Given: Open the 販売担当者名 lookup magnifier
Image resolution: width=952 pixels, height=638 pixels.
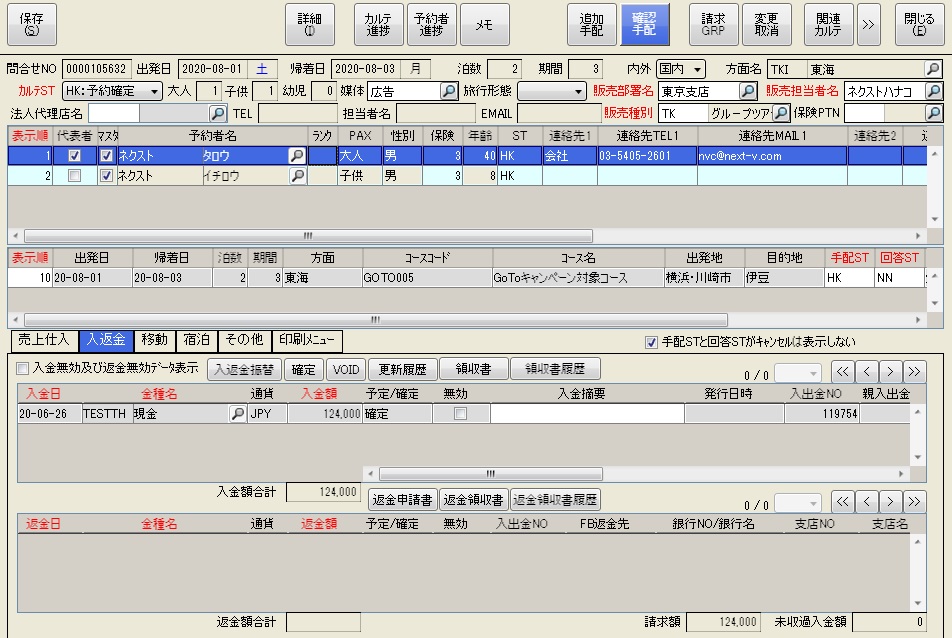Looking at the screenshot, I should click(x=933, y=91).
